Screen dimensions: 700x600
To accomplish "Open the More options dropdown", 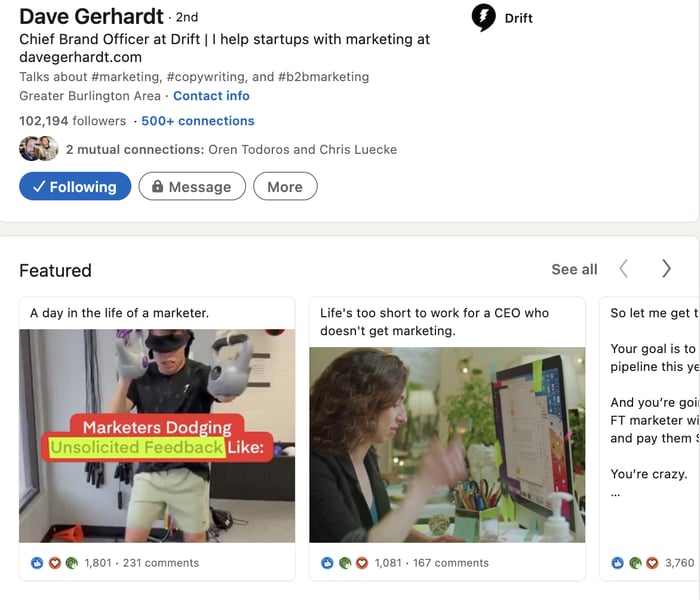I will point(285,186).
